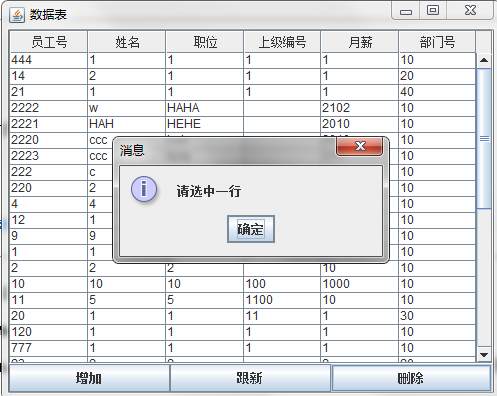This screenshot has height=396, width=497.
Task: Click the department cell 20
Action: click(437, 76)
